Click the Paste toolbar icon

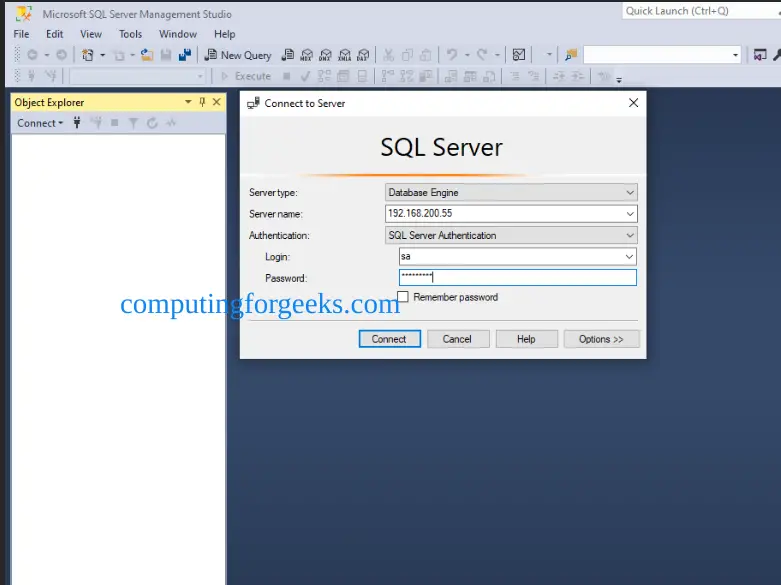pos(426,55)
